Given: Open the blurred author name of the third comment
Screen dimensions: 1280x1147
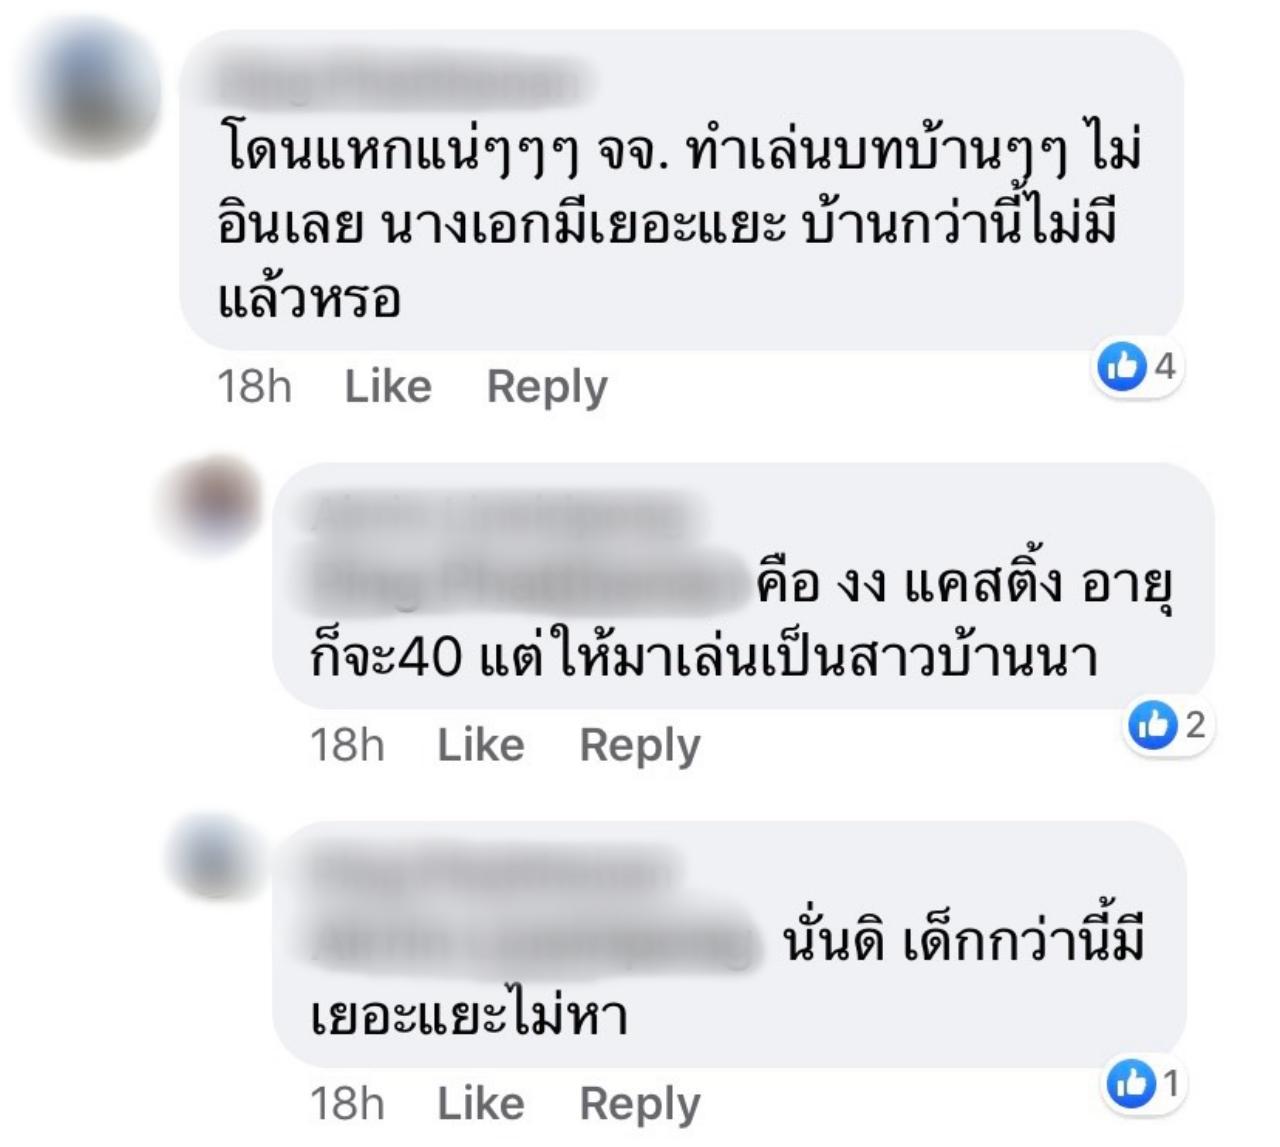Looking at the screenshot, I should coord(490,873).
